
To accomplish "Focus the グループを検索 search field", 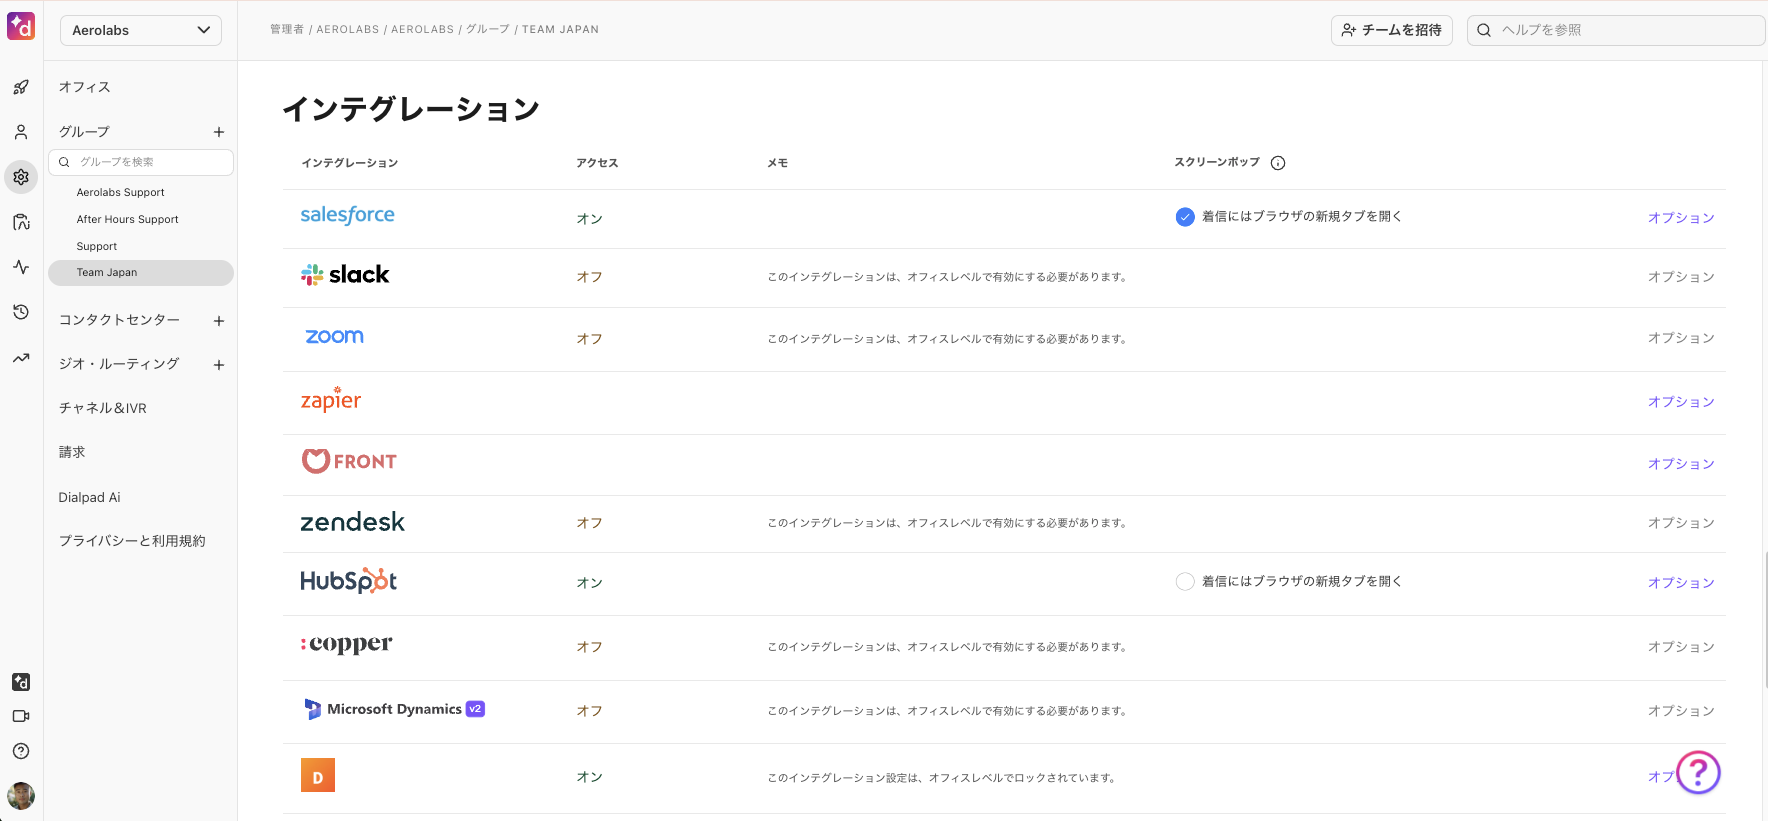I will coord(141,162).
